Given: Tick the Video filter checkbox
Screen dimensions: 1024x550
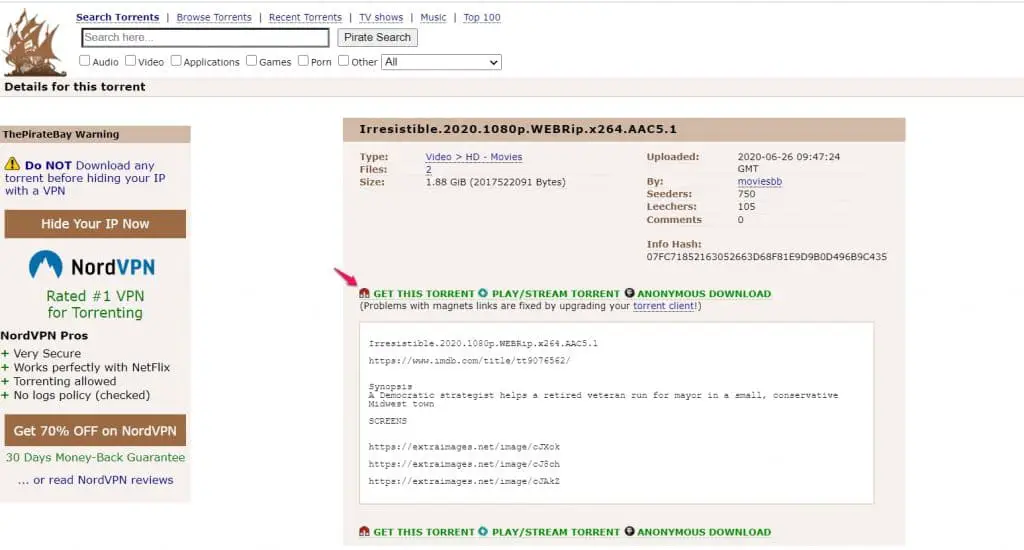Looking at the screenshot, I should coord(131,61).
